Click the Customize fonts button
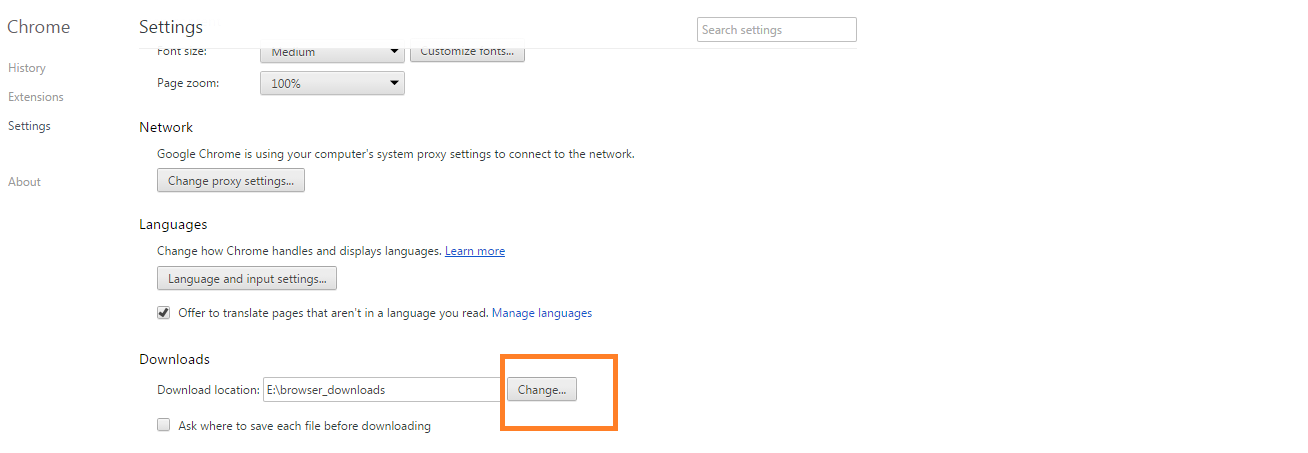This screenshot has width=1308, height=453. (x=467, y=52)
